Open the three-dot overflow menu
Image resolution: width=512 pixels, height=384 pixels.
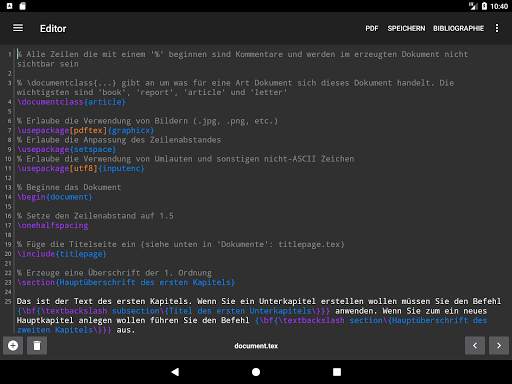click(497, 28)
